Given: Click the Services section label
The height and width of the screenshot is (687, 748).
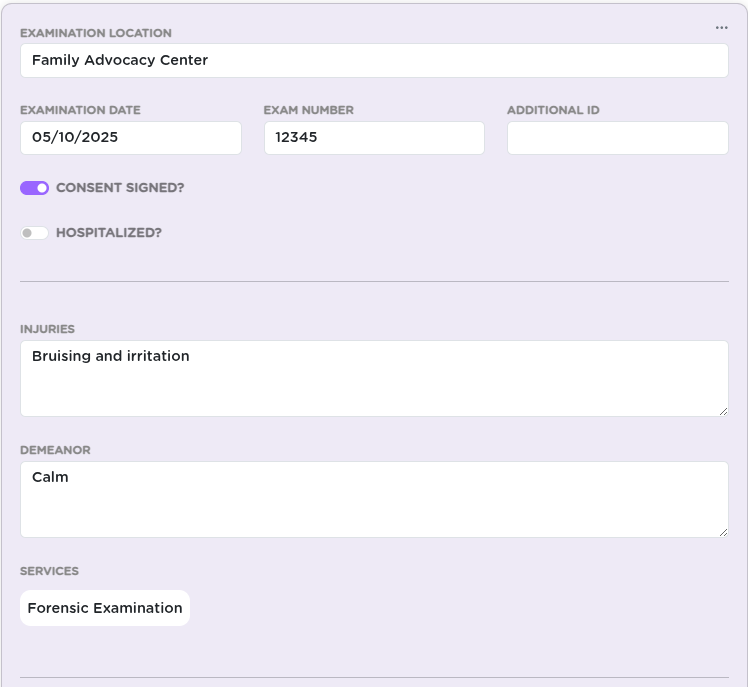Looking at the screenshot, I should pyautogui.click(x=49, y=571).
